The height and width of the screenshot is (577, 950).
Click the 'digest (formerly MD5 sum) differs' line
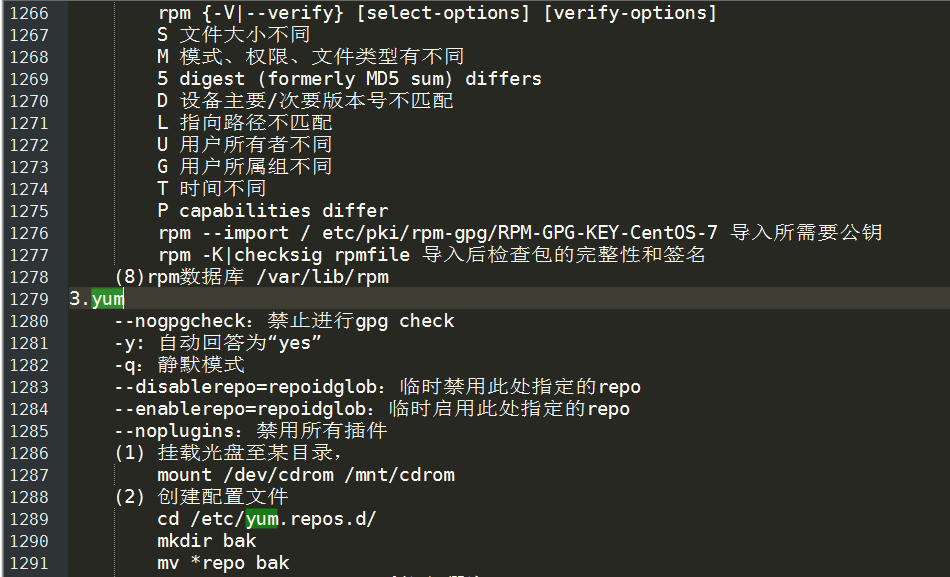tap(350, 79)
